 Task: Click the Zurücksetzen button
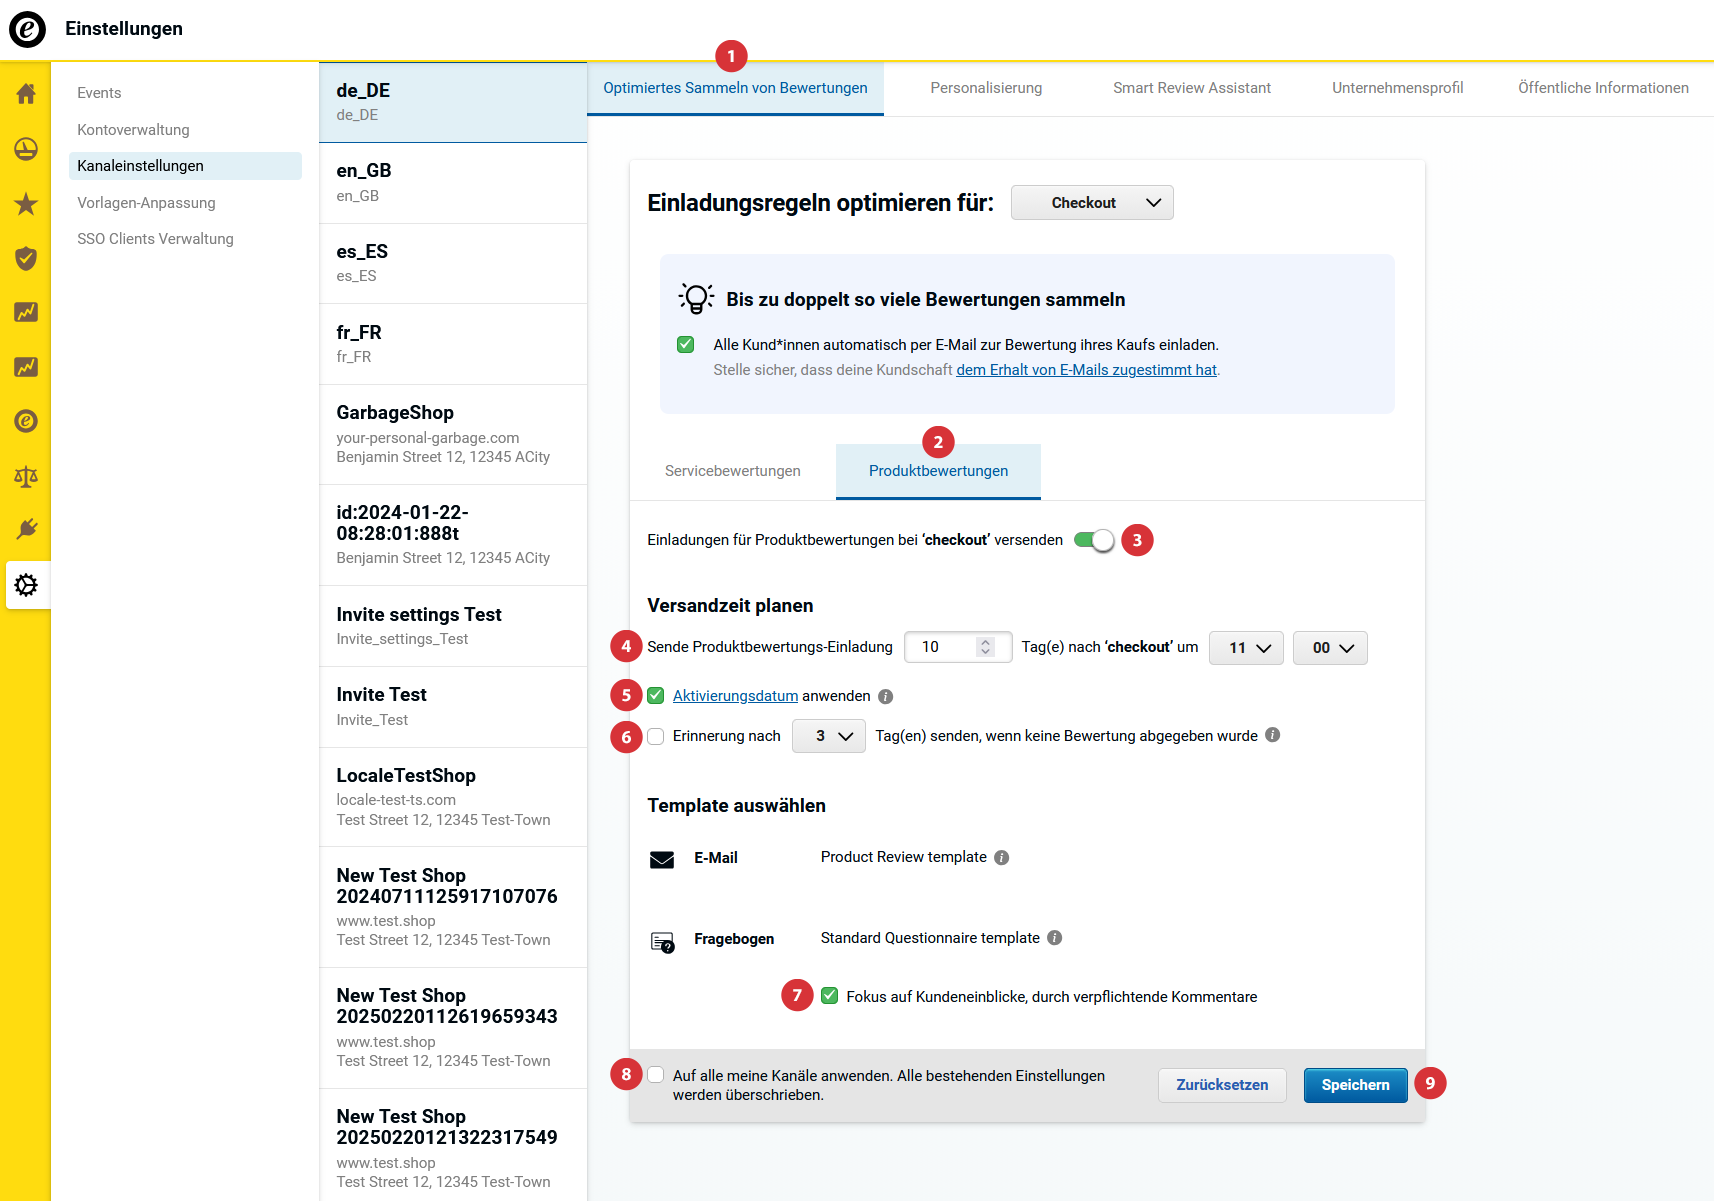tap(1222, 1085)
